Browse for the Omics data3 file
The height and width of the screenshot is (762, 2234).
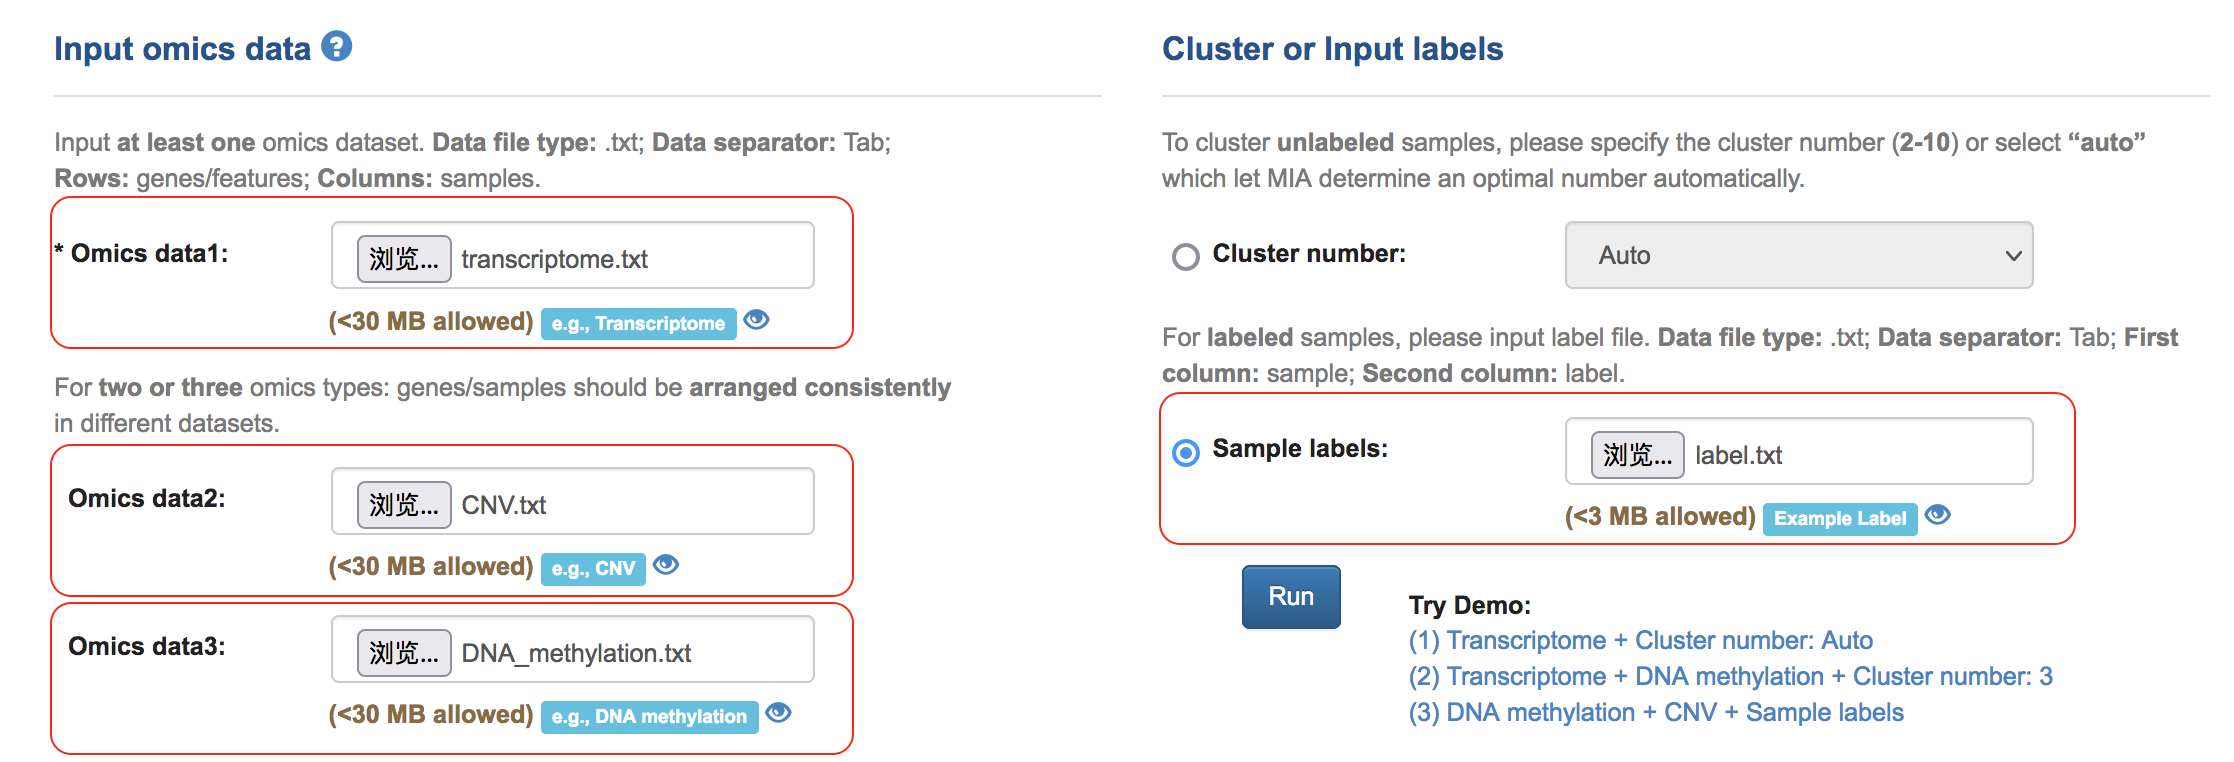click(x=404, y=653)
